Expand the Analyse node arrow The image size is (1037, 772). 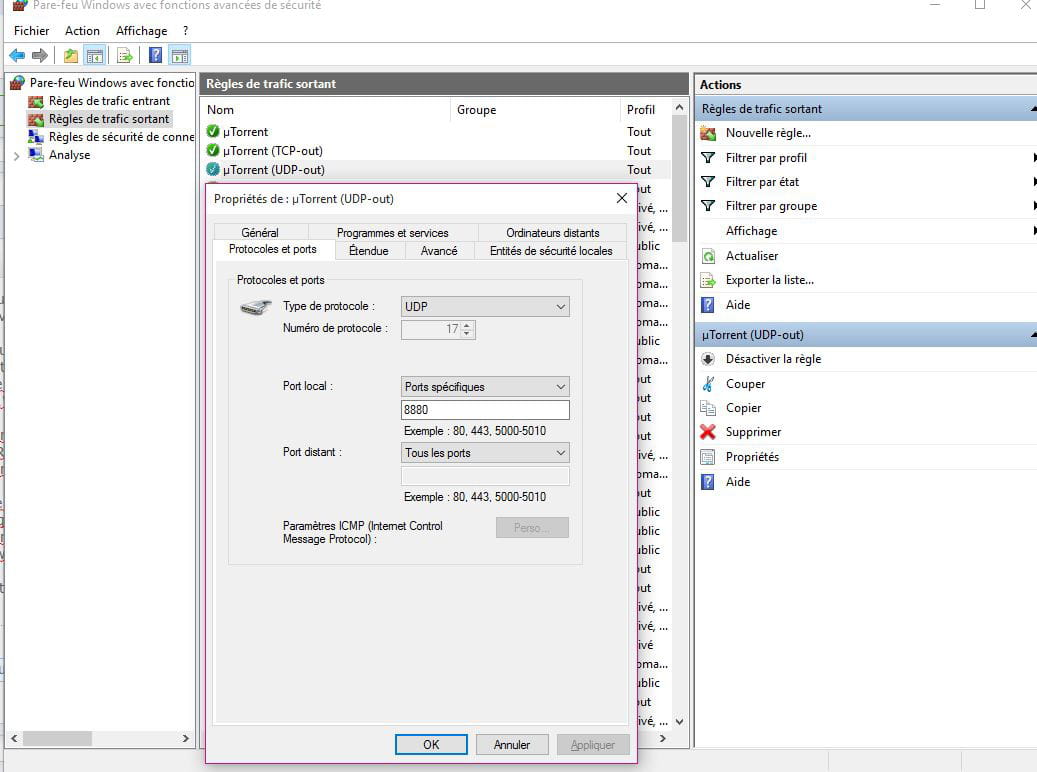[x=17, y=156]
